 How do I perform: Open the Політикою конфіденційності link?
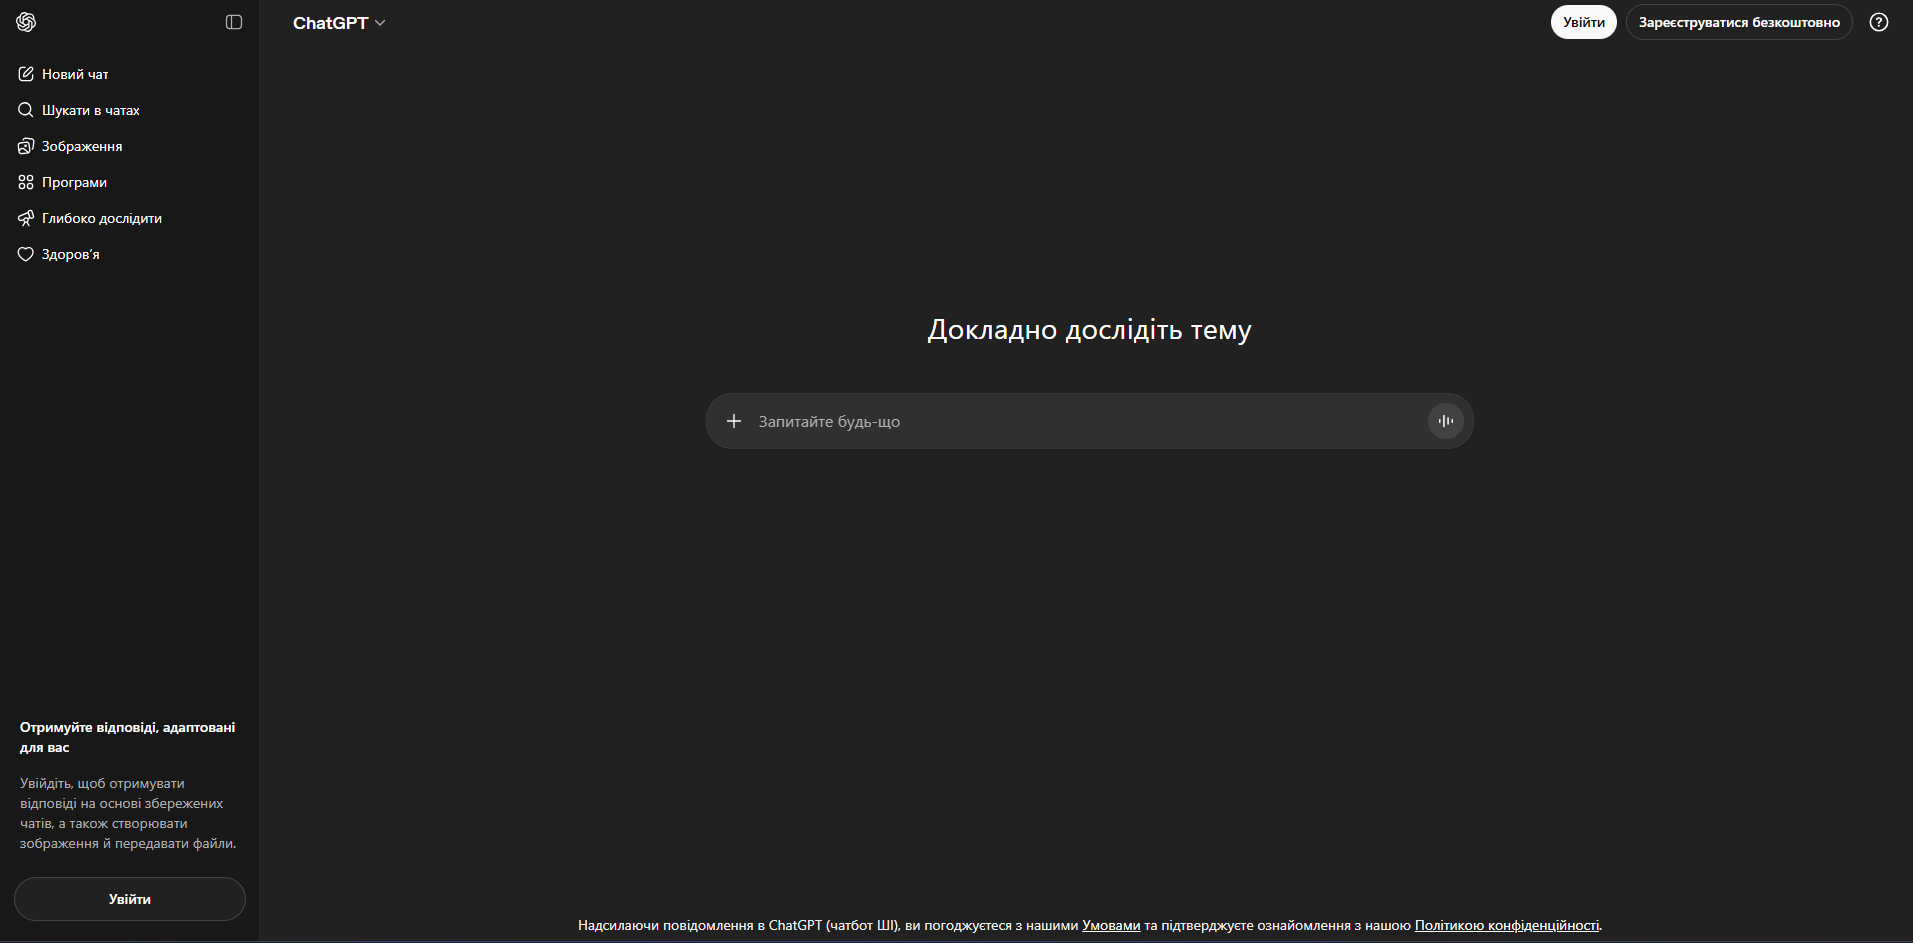1506,925
